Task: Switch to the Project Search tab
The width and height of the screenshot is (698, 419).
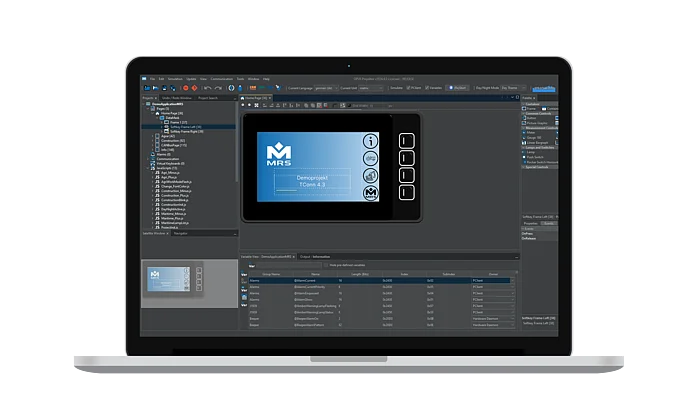Action: [208, 98]
